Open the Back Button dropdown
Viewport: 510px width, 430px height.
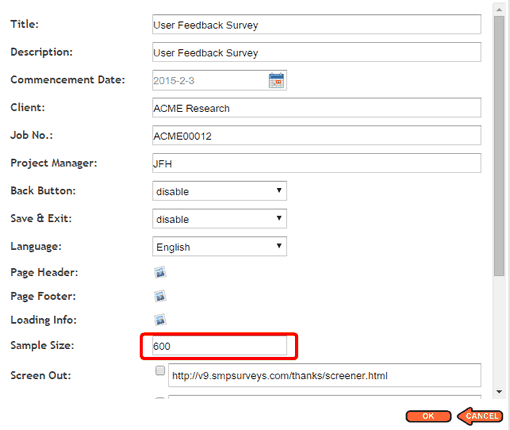(x=219, y=191)
